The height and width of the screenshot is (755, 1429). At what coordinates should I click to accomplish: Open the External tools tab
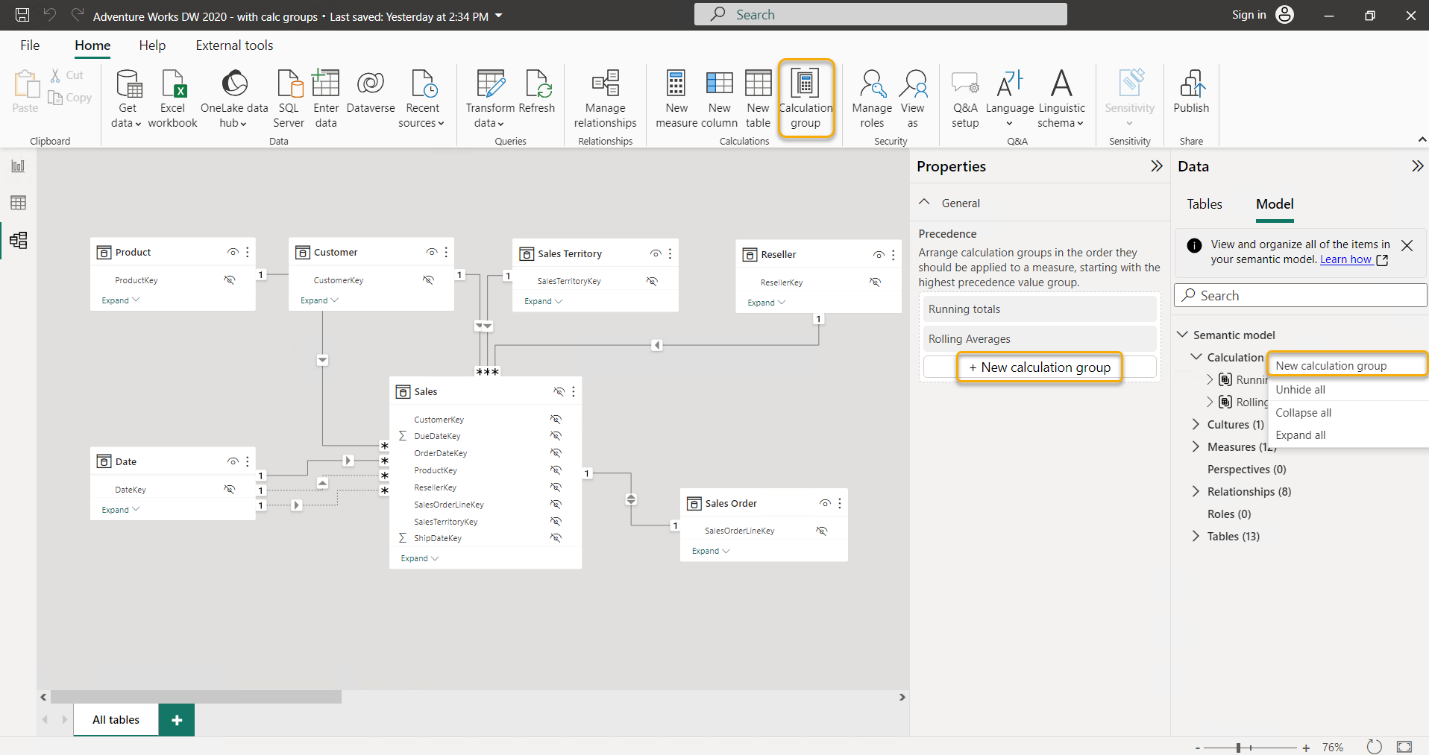tap(234, 45)
